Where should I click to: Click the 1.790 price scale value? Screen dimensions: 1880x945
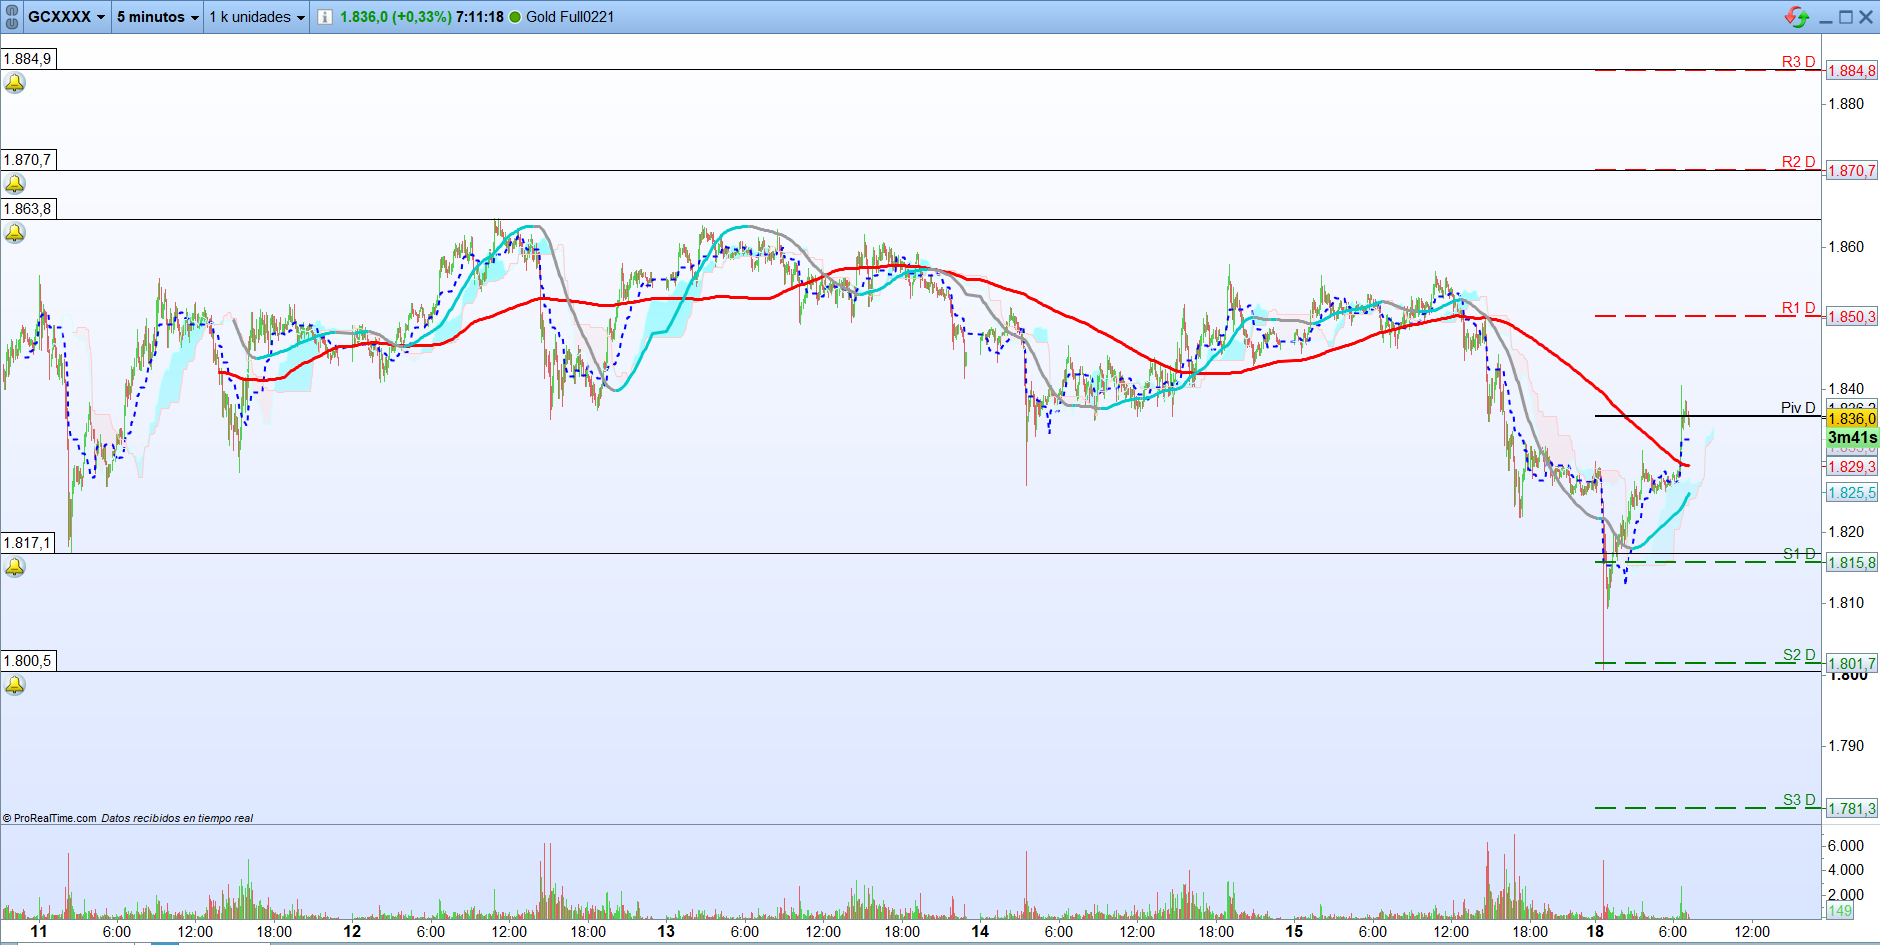(x=1846, y=746)
